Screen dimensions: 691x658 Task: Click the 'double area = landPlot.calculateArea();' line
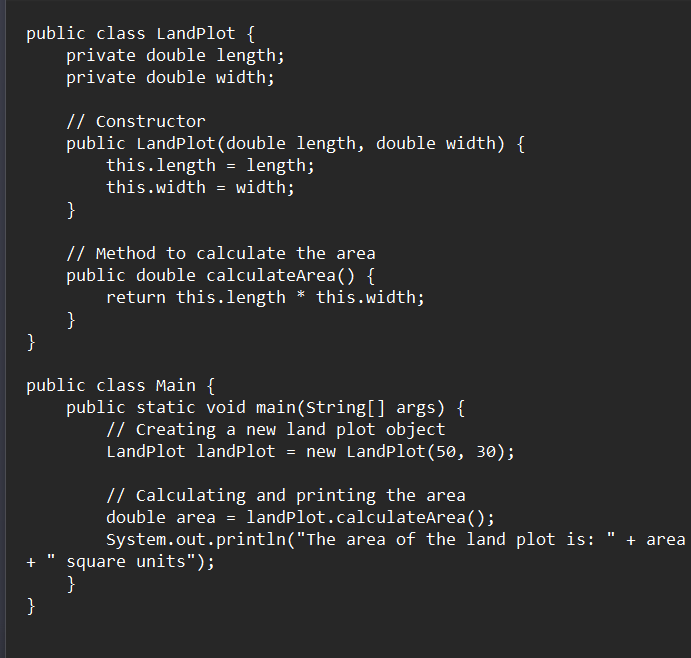301,518
